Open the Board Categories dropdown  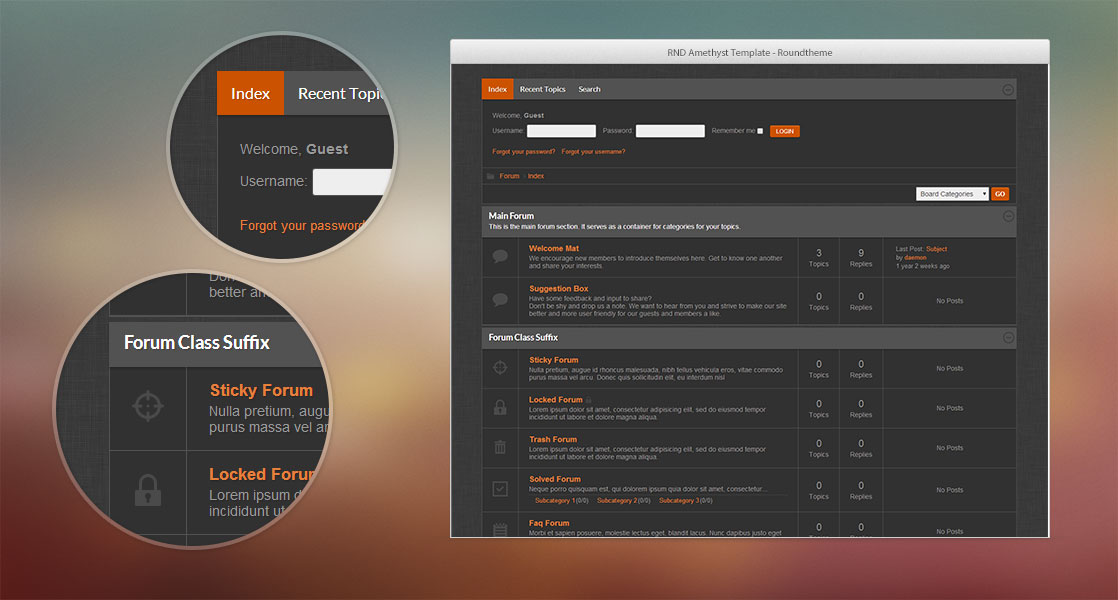(x=952, y=194)
